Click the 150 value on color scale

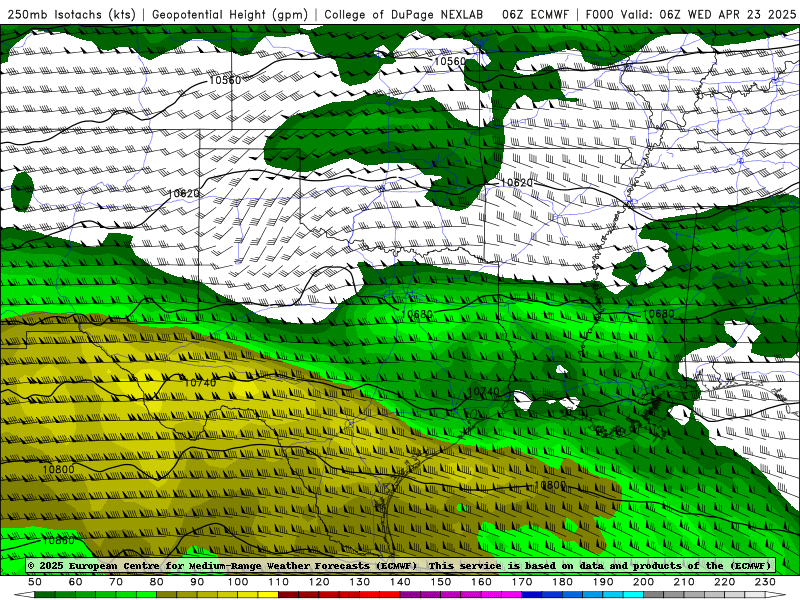coord(441,582)
